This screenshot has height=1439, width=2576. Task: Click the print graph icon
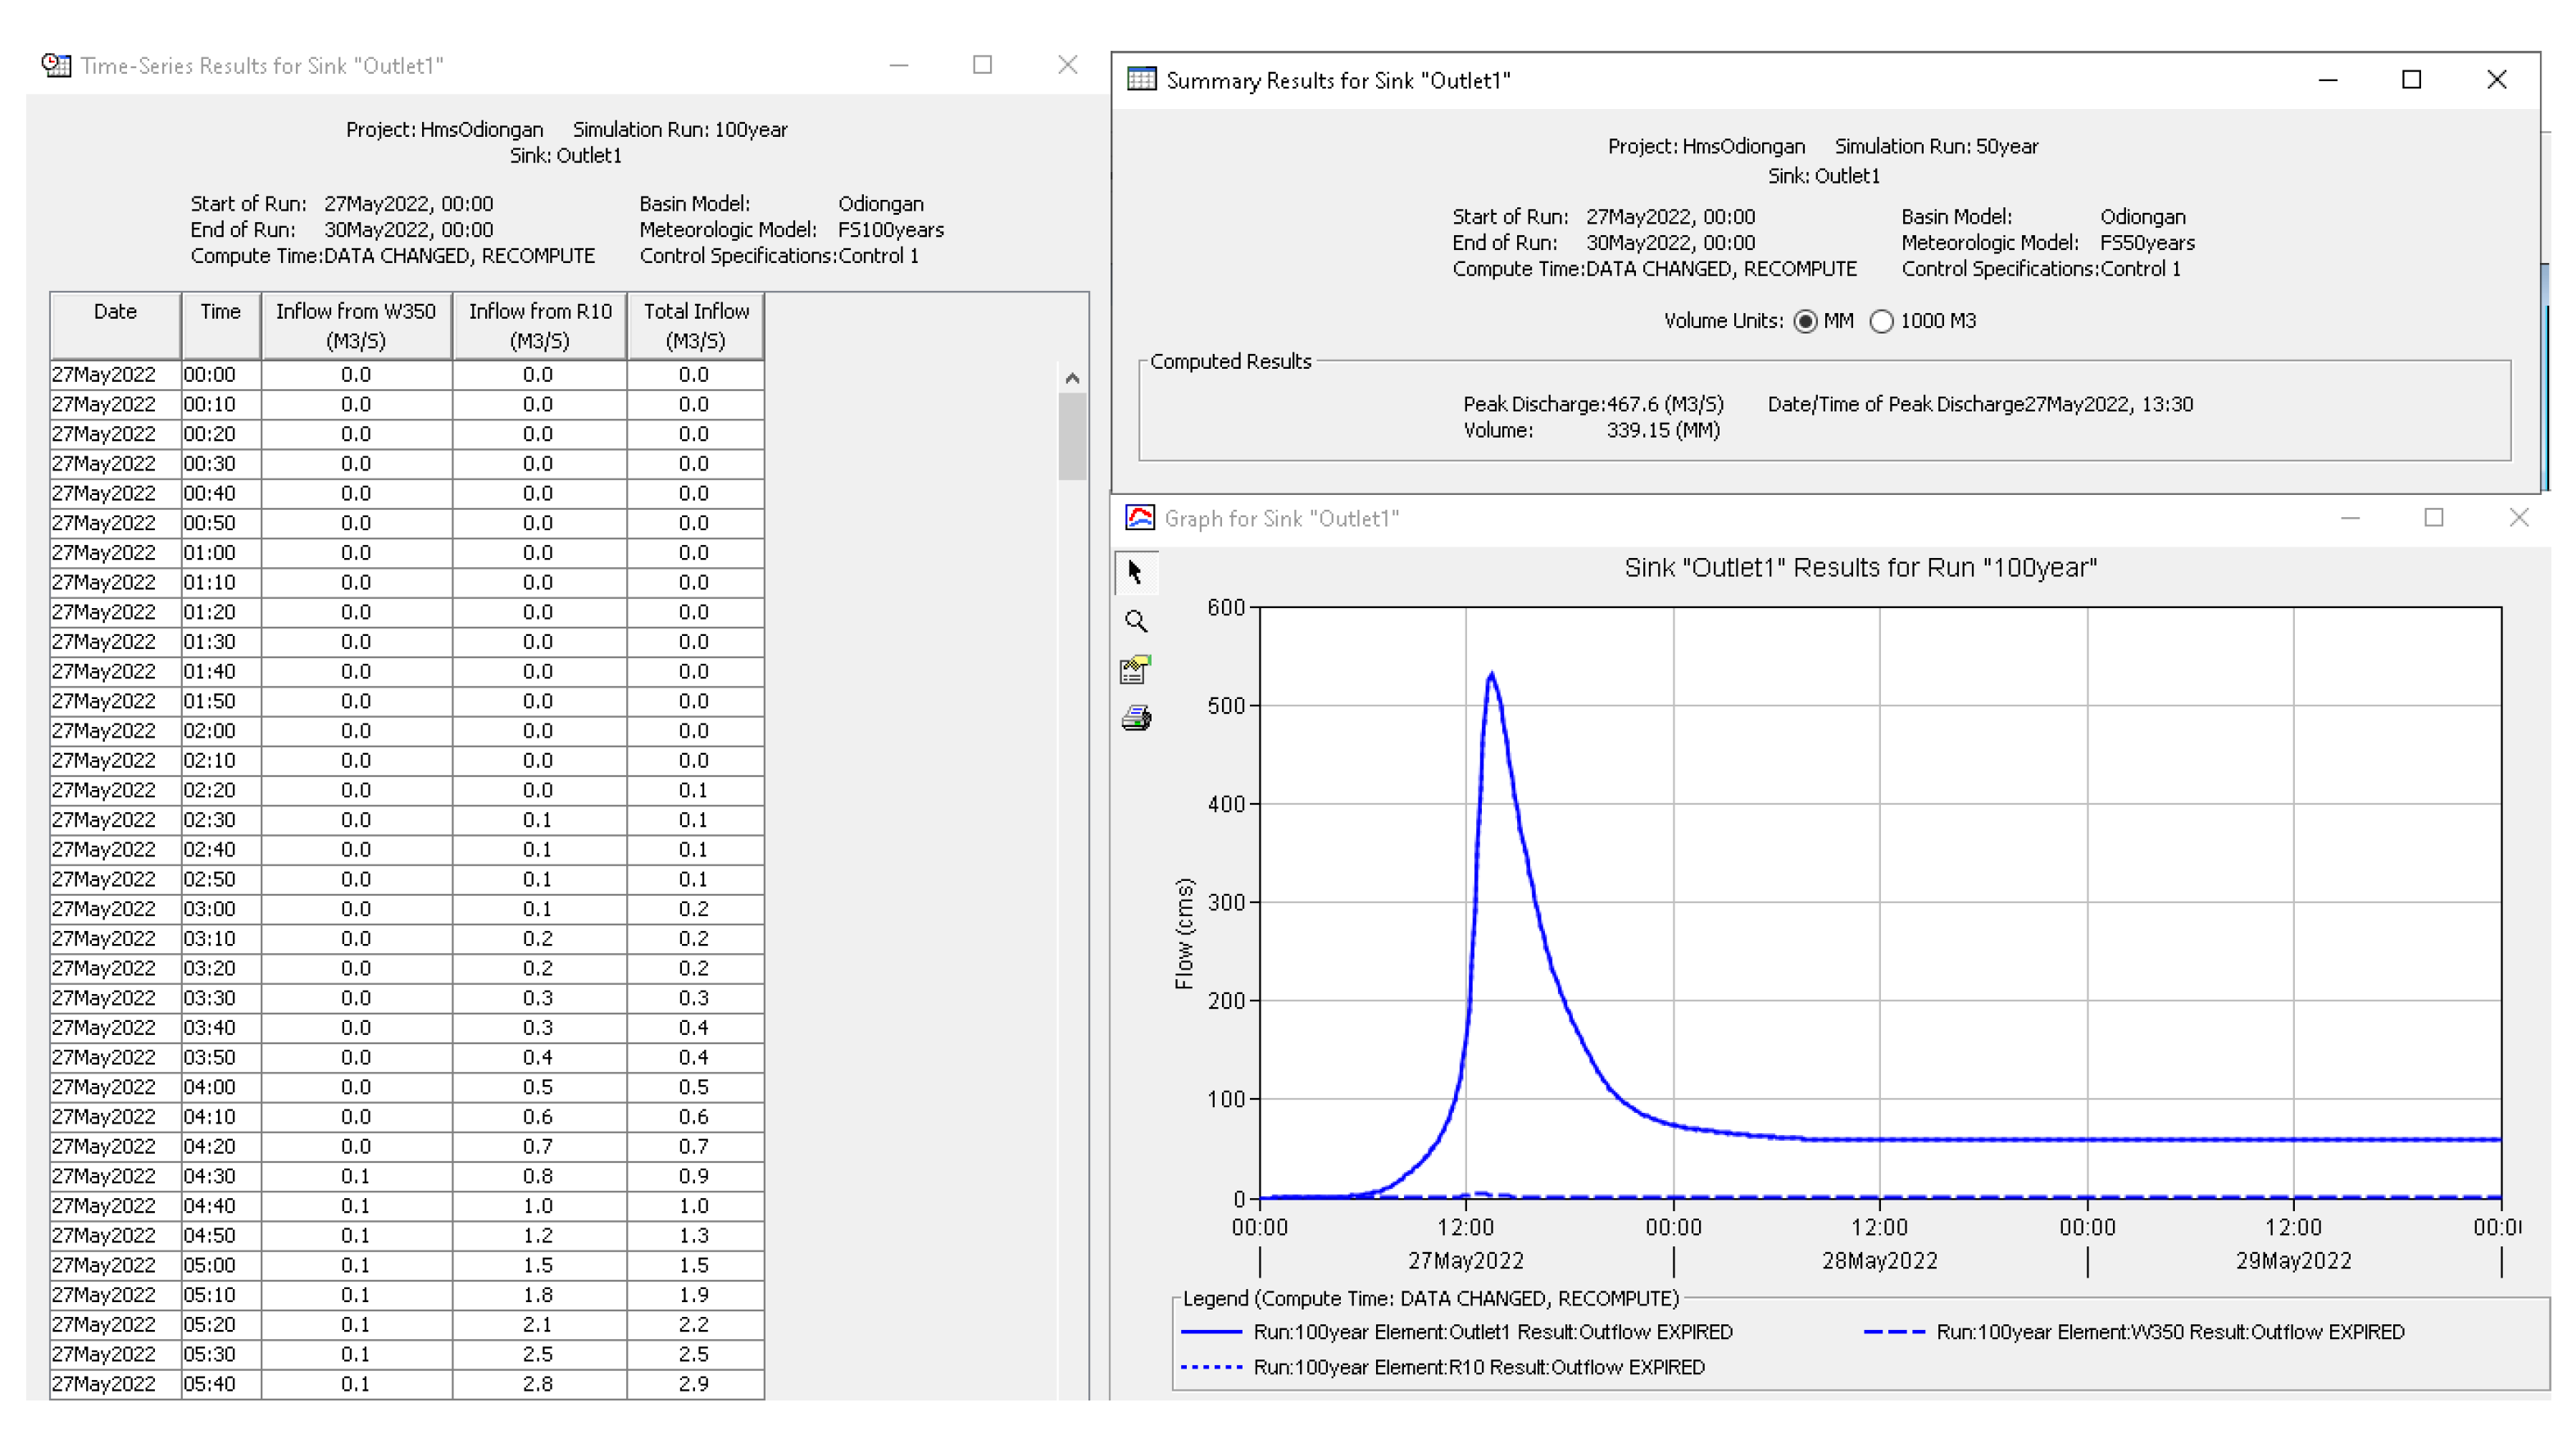[x=1136, y=717]
